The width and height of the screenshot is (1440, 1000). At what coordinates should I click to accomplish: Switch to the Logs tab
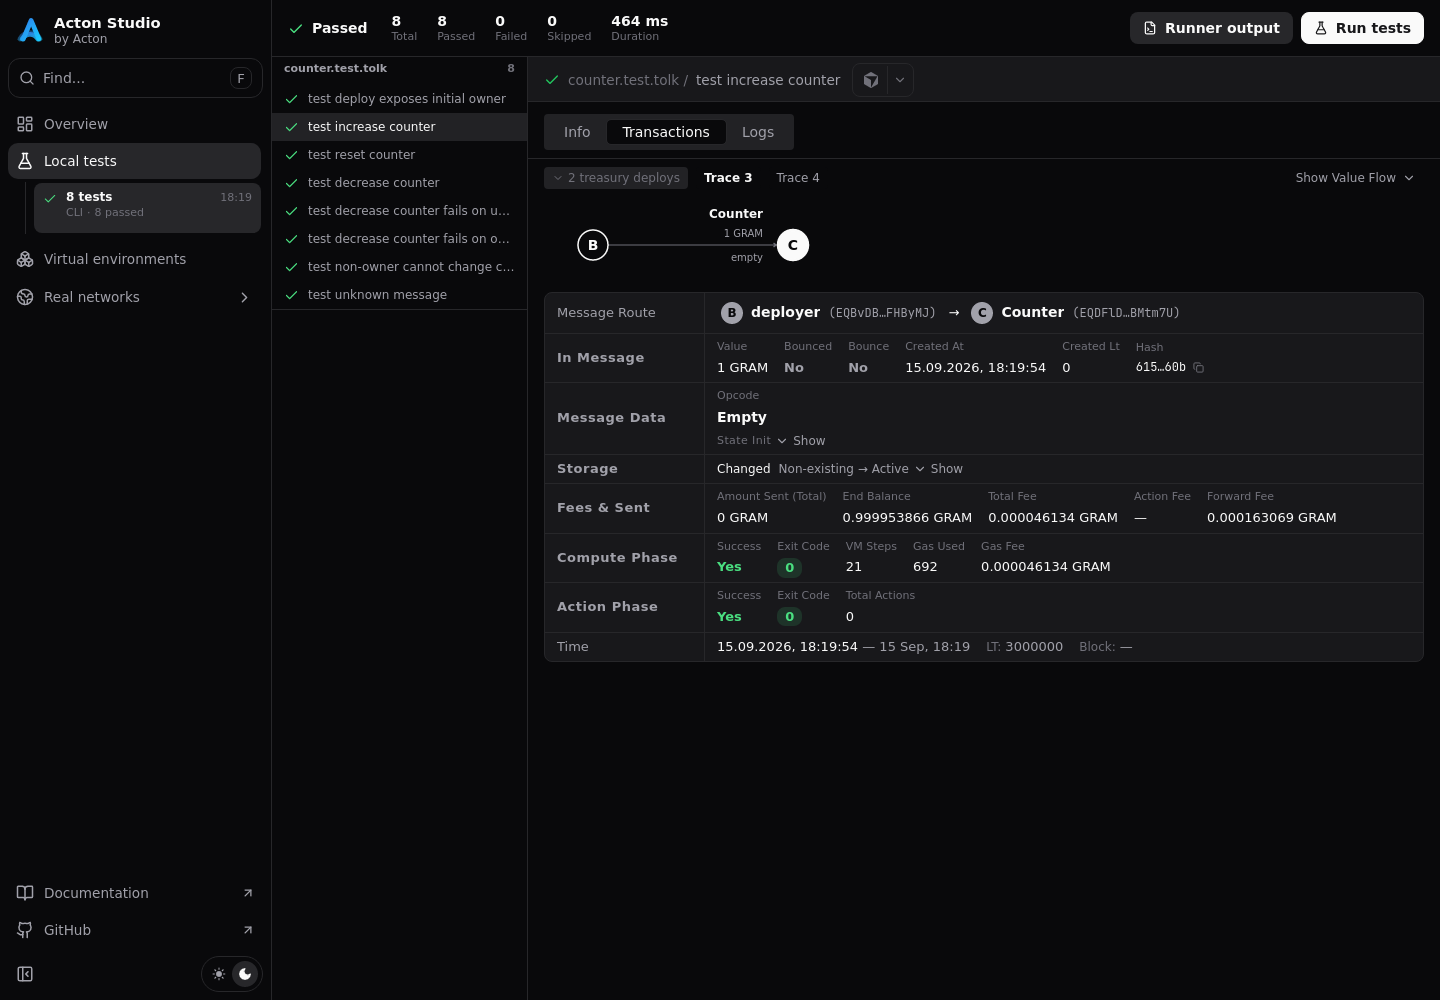coord(758,132)
